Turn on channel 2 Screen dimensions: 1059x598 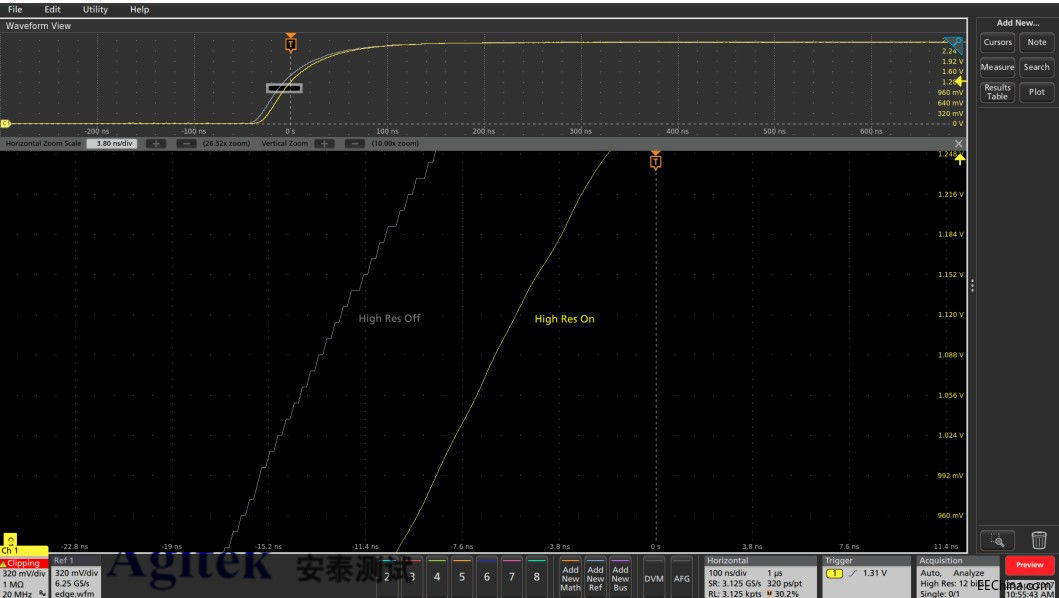386,576
